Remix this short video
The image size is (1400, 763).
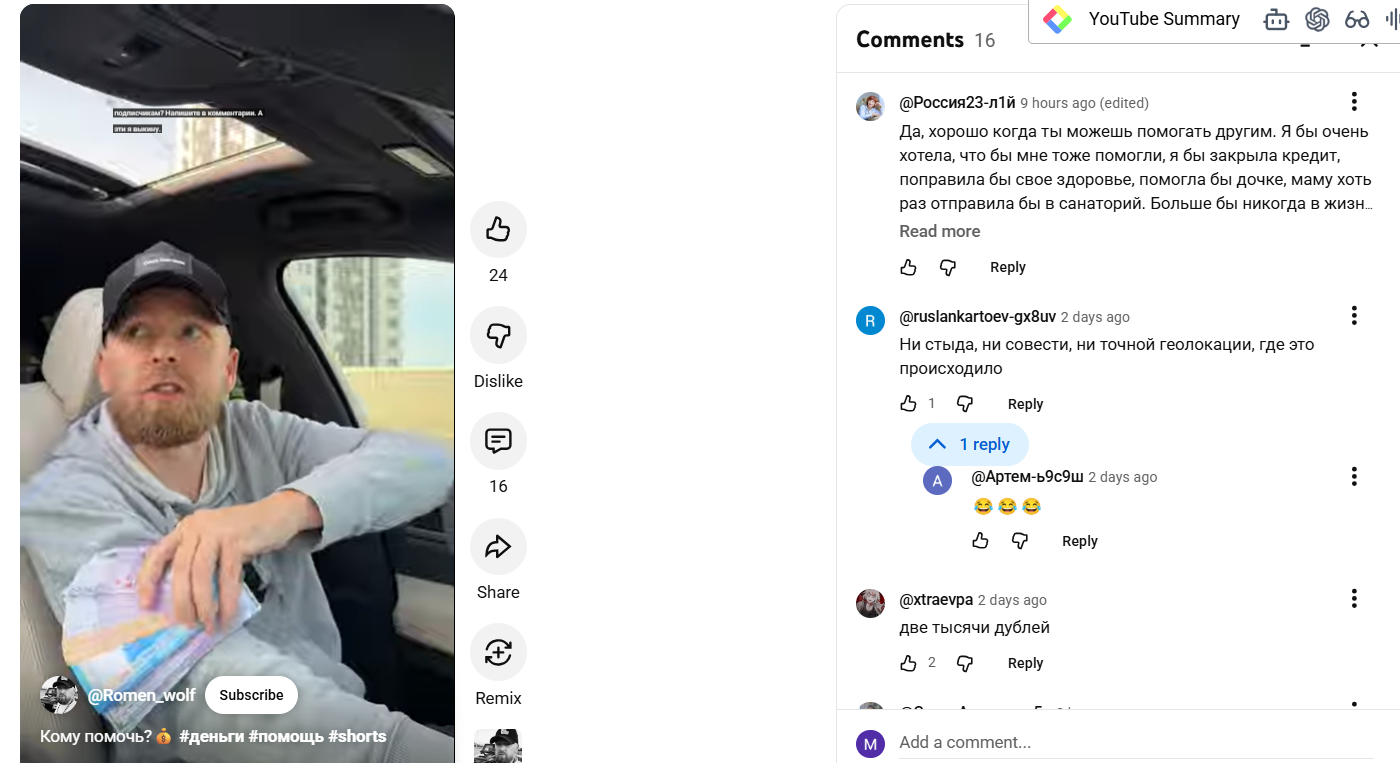pyautogui.click(x=498, y=652)
